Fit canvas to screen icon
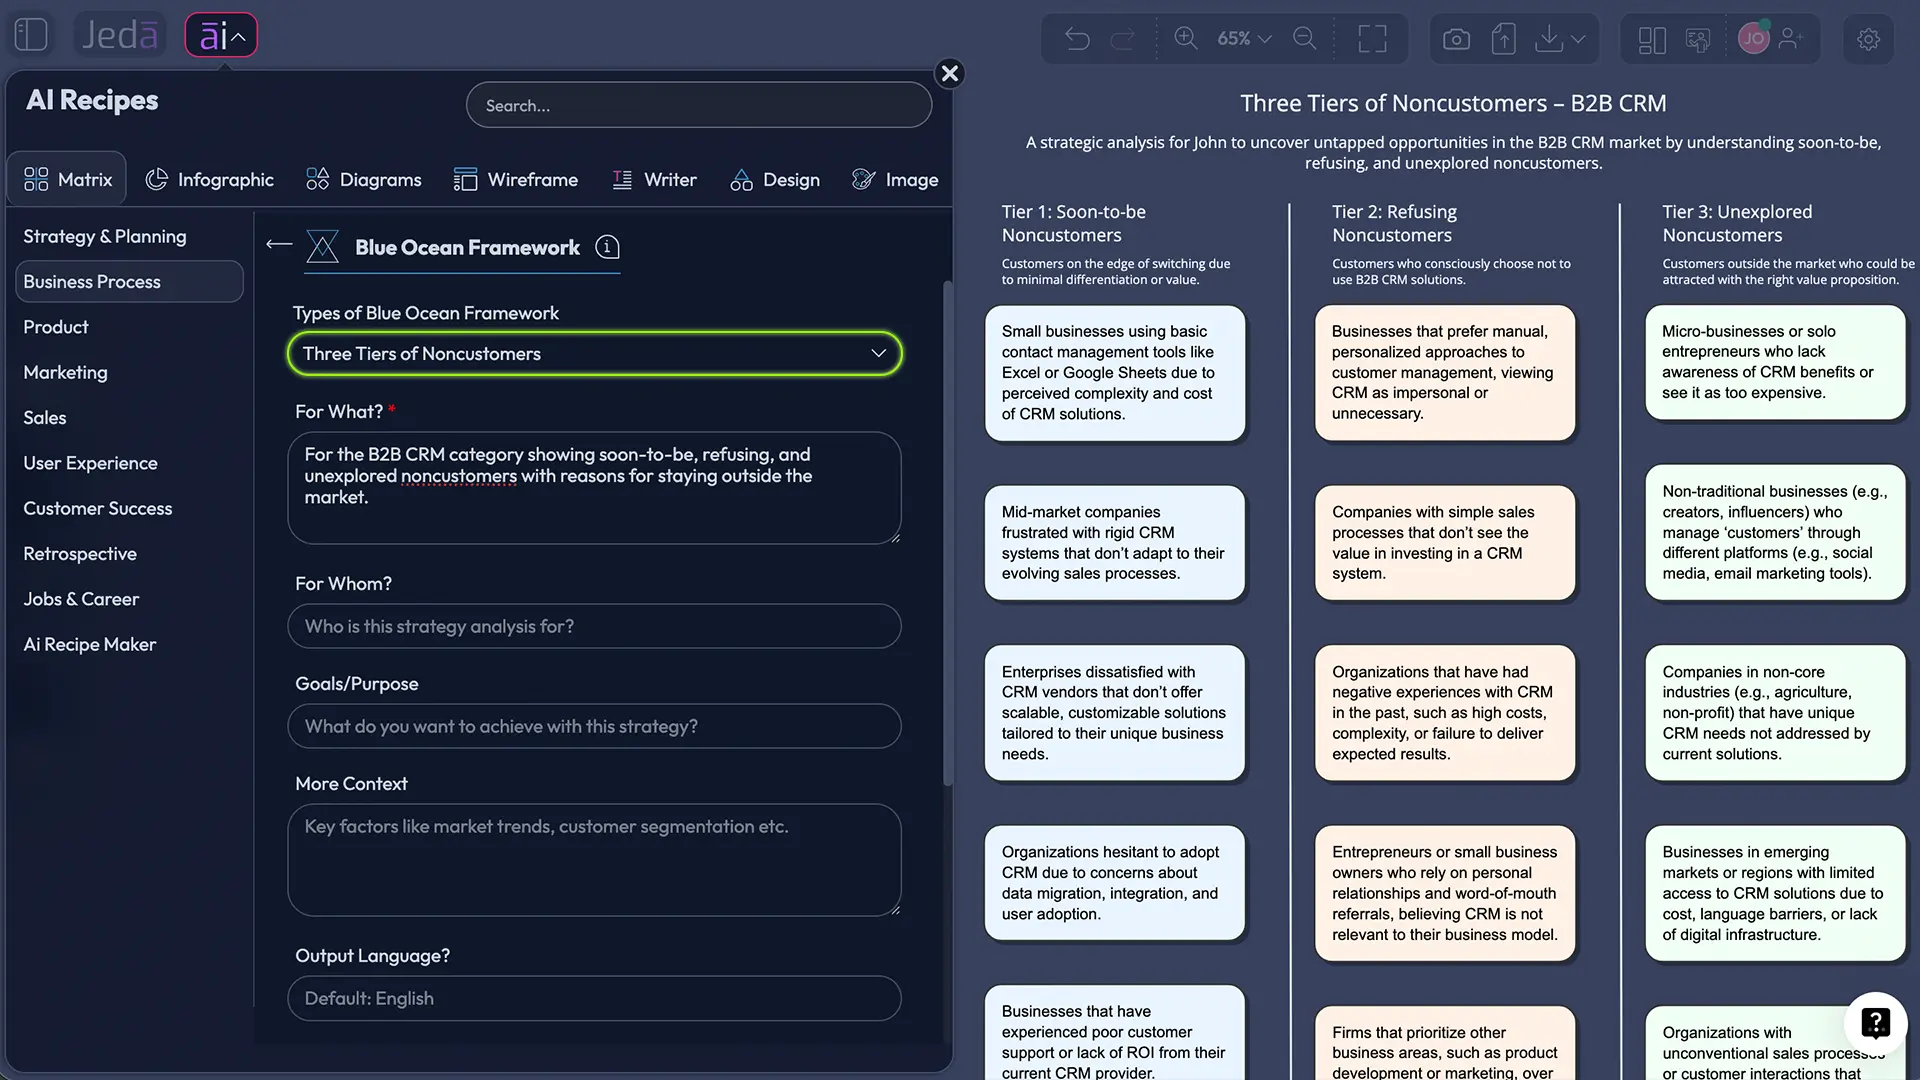 pos(1372,39)
